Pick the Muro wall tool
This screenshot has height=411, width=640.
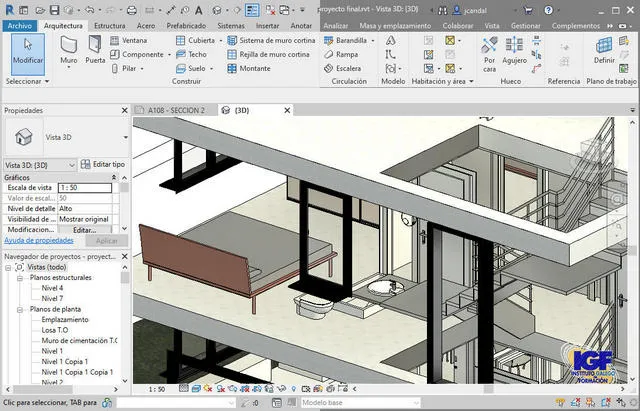click(69, 51)
